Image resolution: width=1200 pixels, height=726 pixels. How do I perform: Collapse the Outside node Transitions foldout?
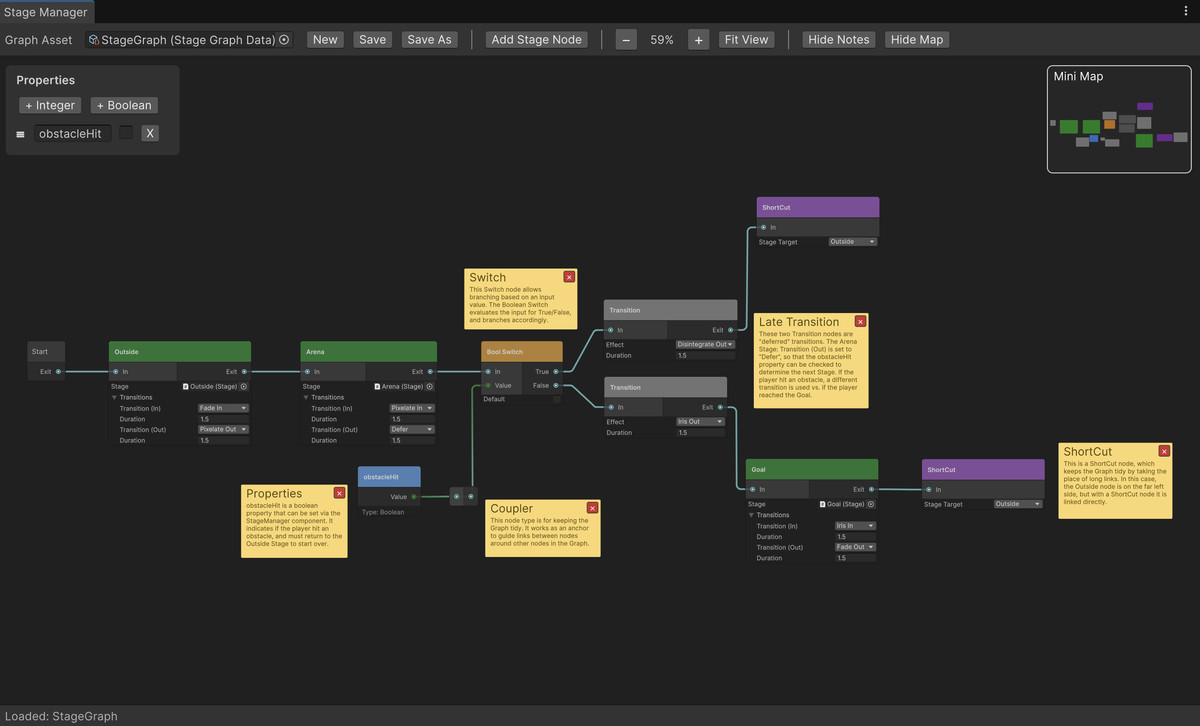(x=114, y=397)
